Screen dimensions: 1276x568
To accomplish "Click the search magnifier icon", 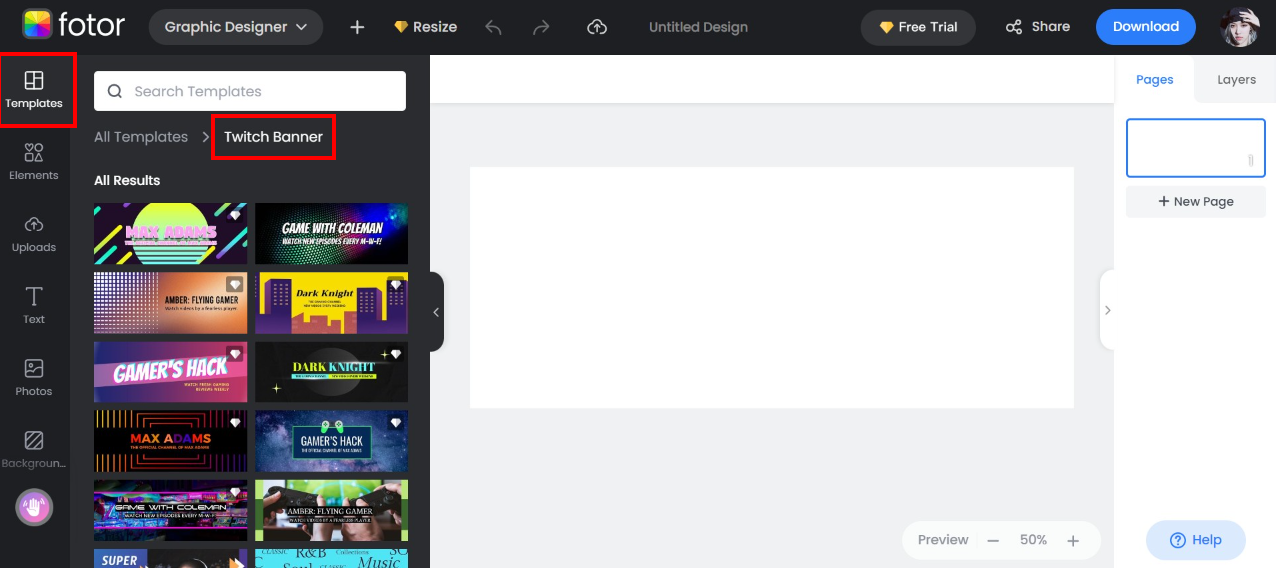I will pyautogui.click(x=115, y=91).
